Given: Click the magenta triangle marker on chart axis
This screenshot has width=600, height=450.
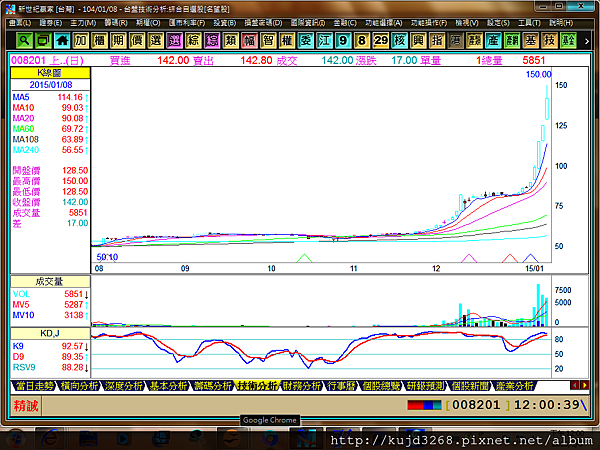Looking at the screenshot, I should tap(469, 258).
